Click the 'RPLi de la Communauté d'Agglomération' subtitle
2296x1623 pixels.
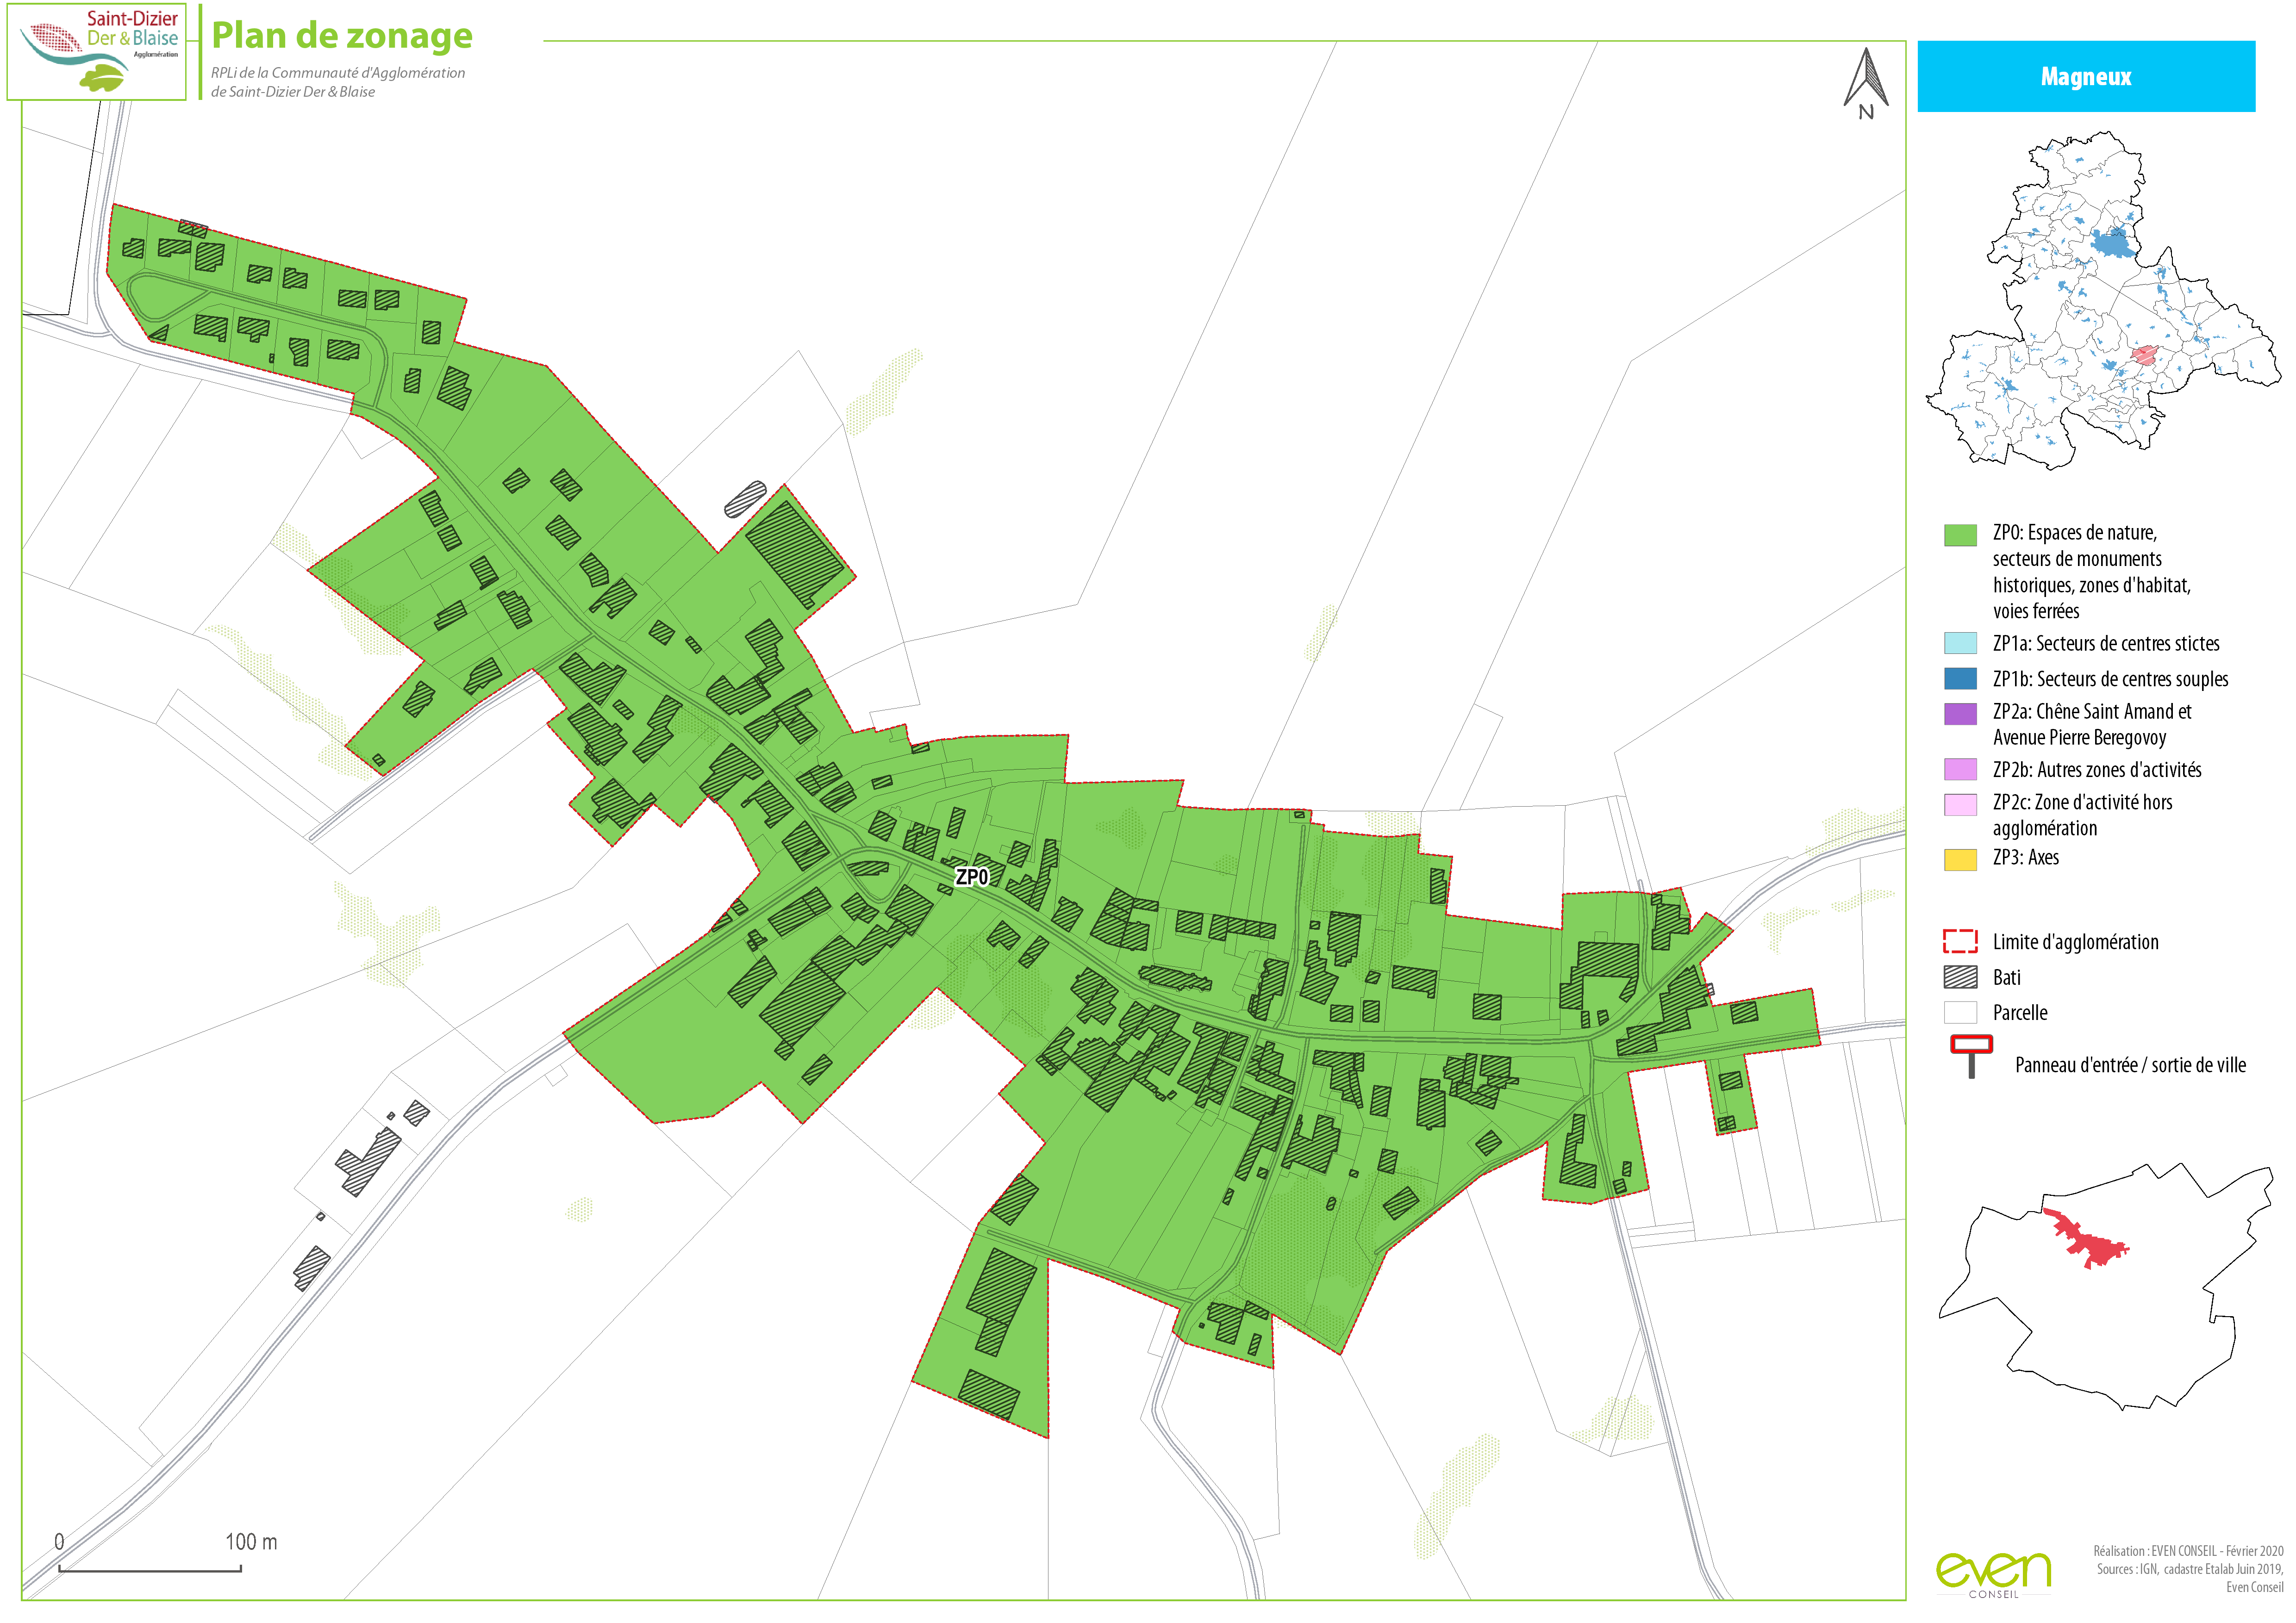(338, 73)
